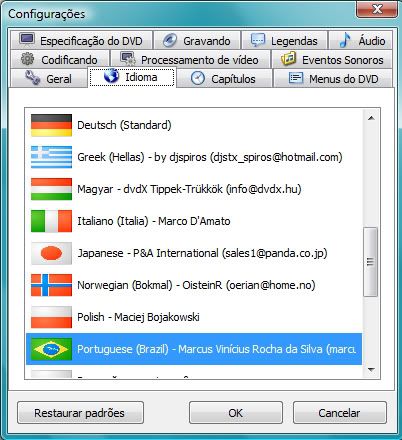Screen dimensions: 402x440
Task: Click the Polish flag icon
Action: 51,317
